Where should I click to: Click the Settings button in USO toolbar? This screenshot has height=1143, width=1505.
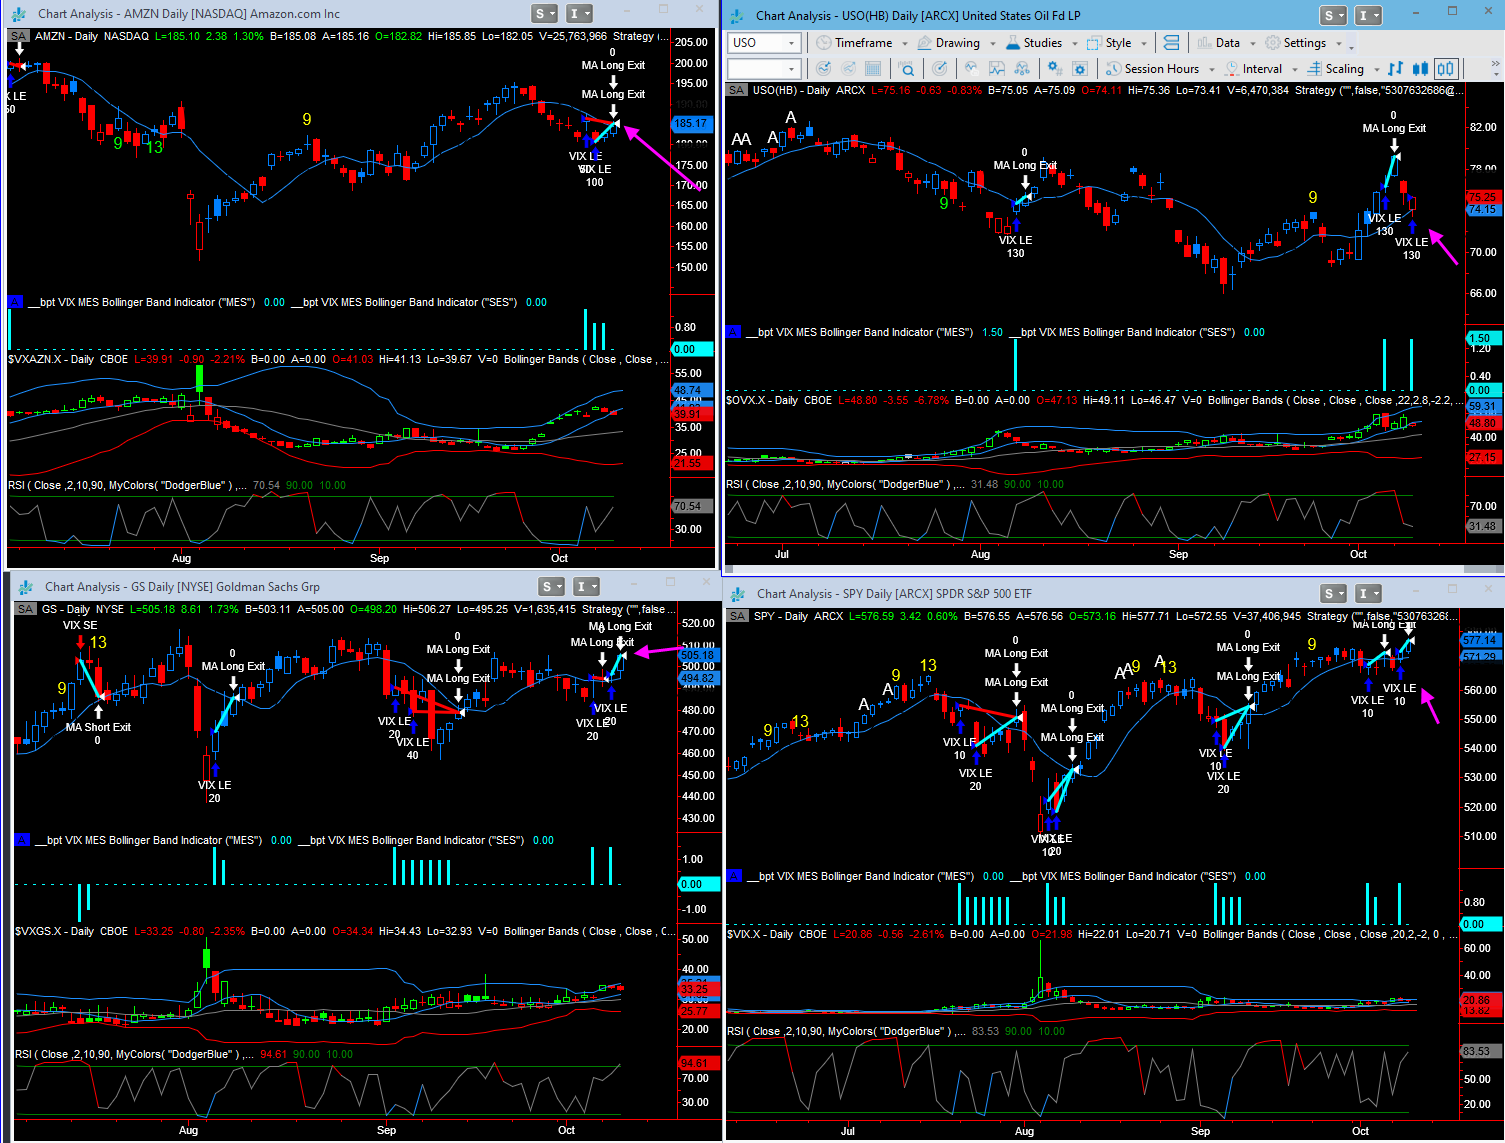(1304, 43)
